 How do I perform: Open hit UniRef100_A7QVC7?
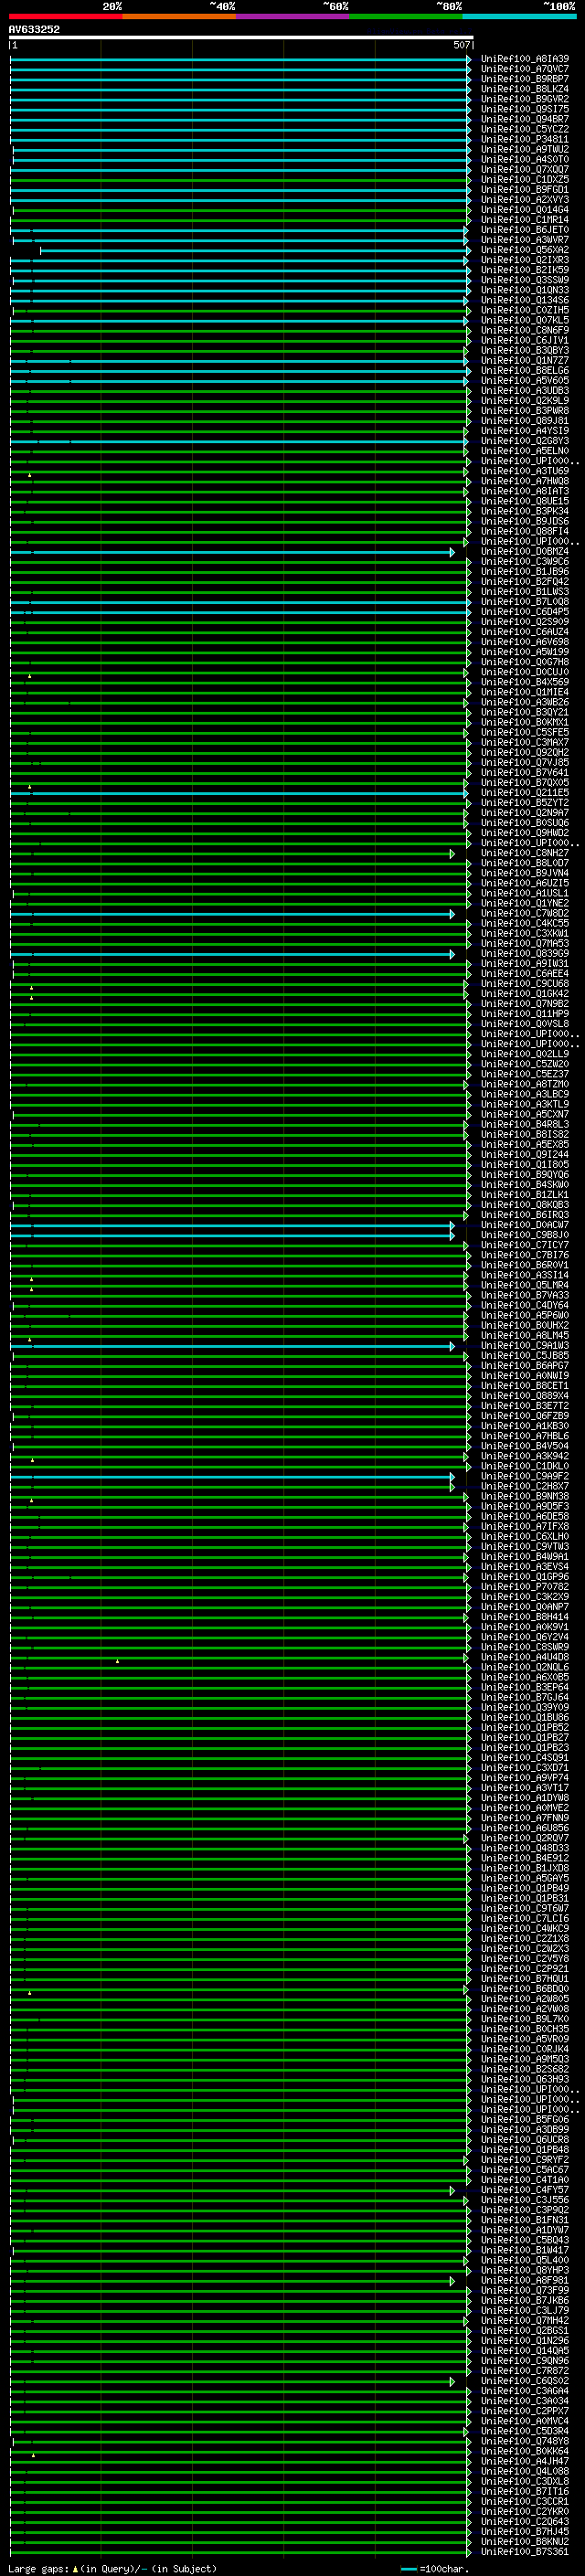pos(525,69)
